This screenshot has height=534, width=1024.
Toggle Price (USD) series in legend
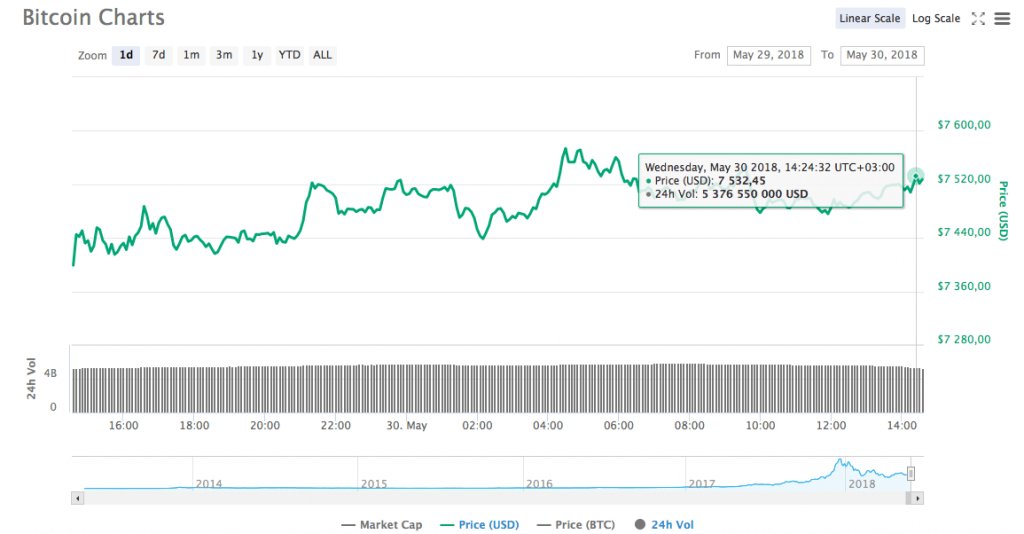[480, 525]
